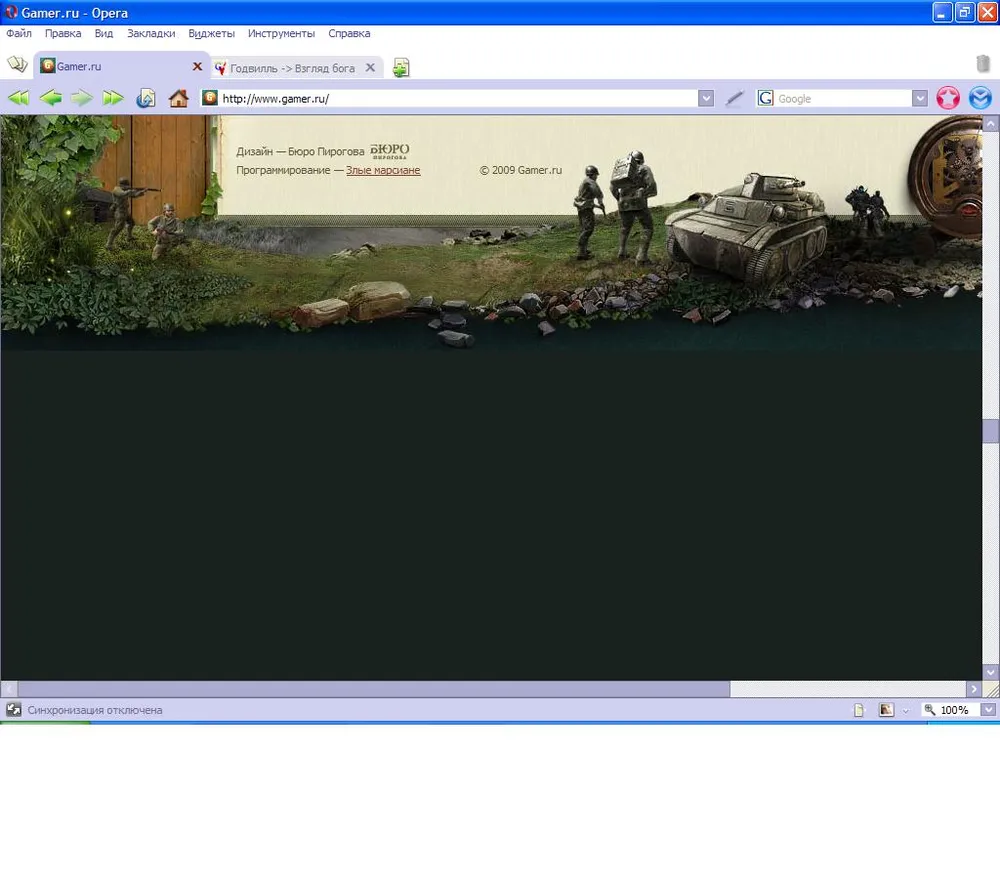The width and height of the screenshot is (1000, 879).
Task: Toggle image display in status bar
Action: 886,710
